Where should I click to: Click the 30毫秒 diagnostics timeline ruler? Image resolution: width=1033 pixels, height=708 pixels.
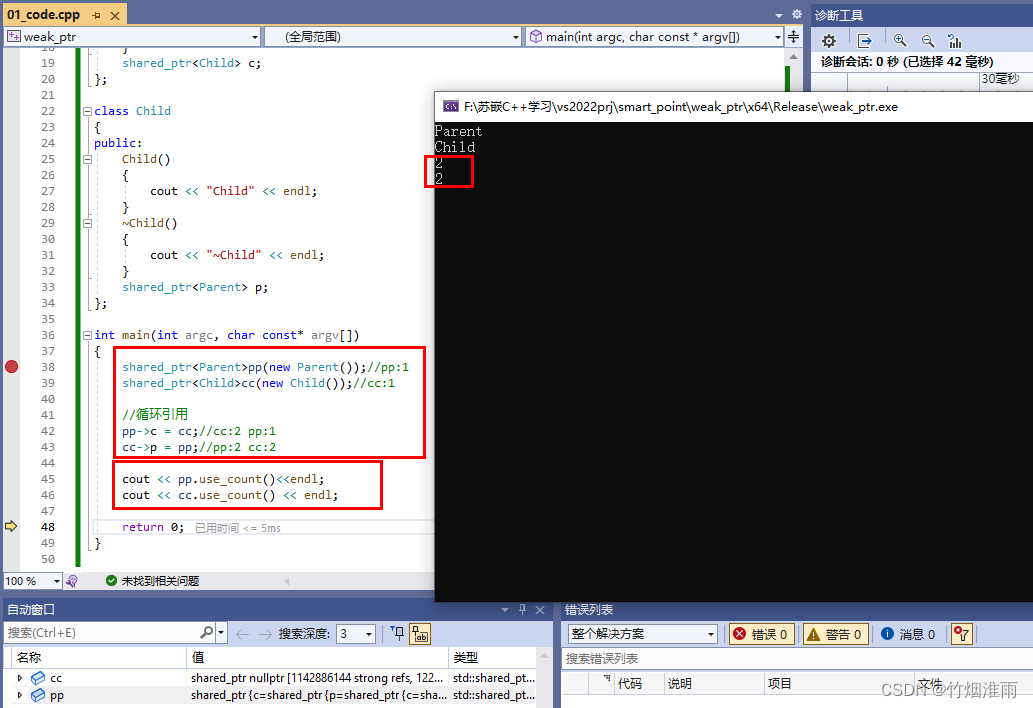pos(1000,79)
